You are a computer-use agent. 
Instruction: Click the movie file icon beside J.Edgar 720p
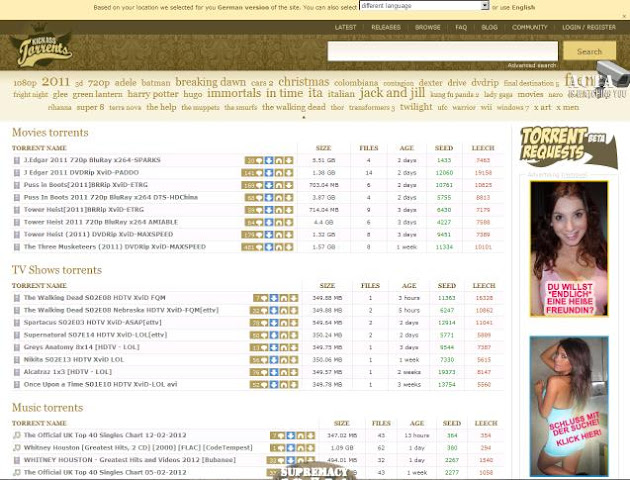point(17,161)
